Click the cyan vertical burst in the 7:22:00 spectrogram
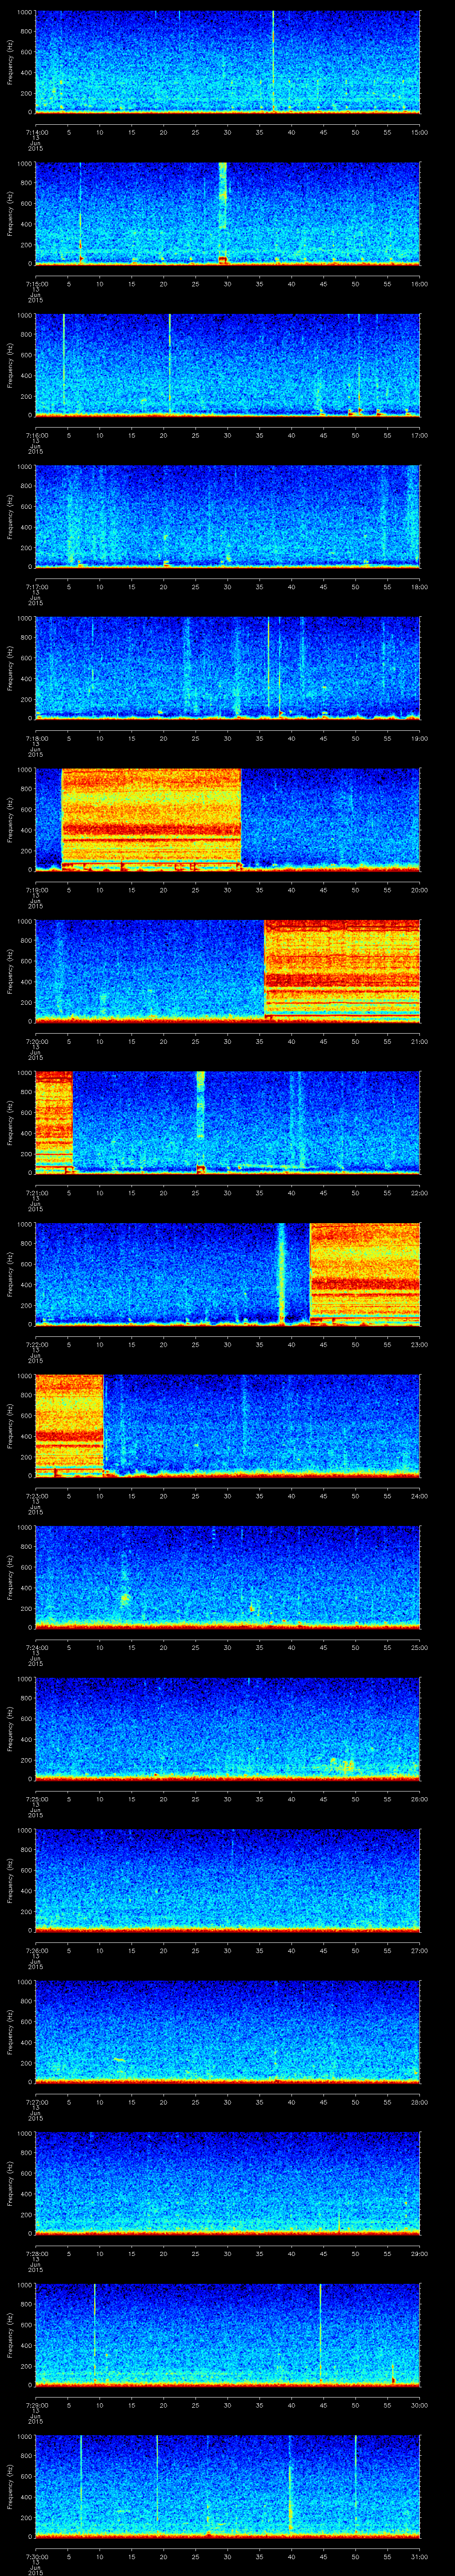 (281, 1270)
